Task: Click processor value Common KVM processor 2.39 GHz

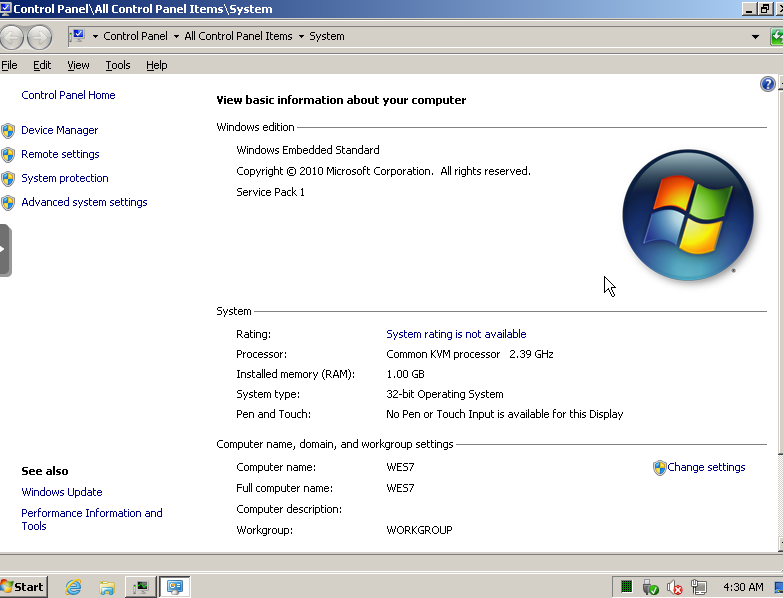Action: 469,354
